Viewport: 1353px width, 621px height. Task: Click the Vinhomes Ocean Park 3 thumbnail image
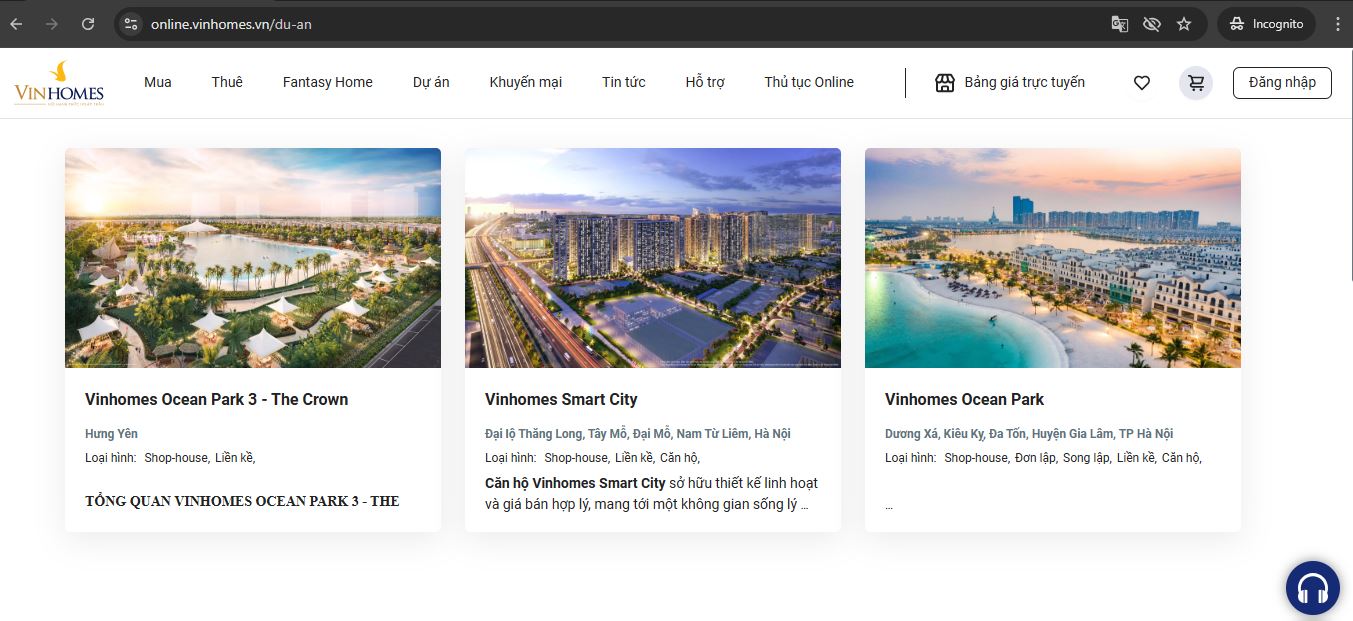(252, 257)
